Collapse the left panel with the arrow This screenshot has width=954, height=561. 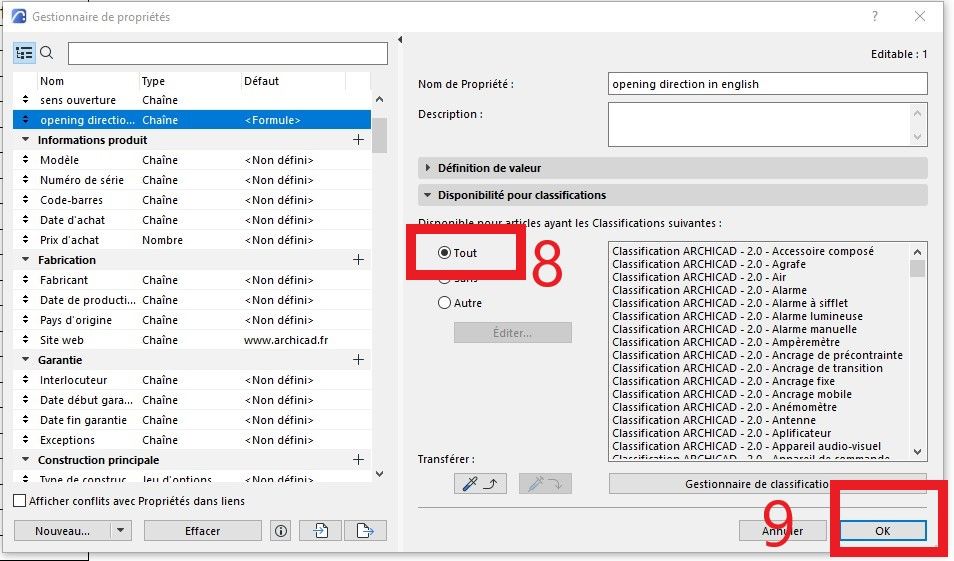pyautogui.click(x=400, y=40)
